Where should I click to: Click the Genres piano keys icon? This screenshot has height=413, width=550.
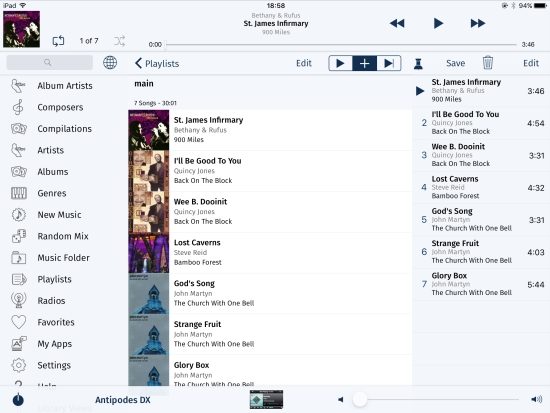[x=19, y=193]
